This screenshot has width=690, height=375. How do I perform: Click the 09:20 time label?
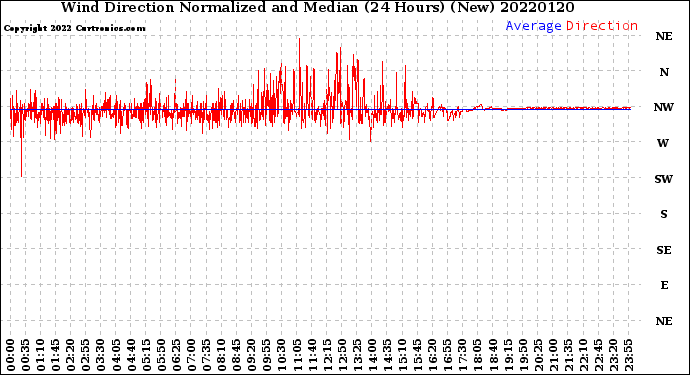tap(252, 355)
